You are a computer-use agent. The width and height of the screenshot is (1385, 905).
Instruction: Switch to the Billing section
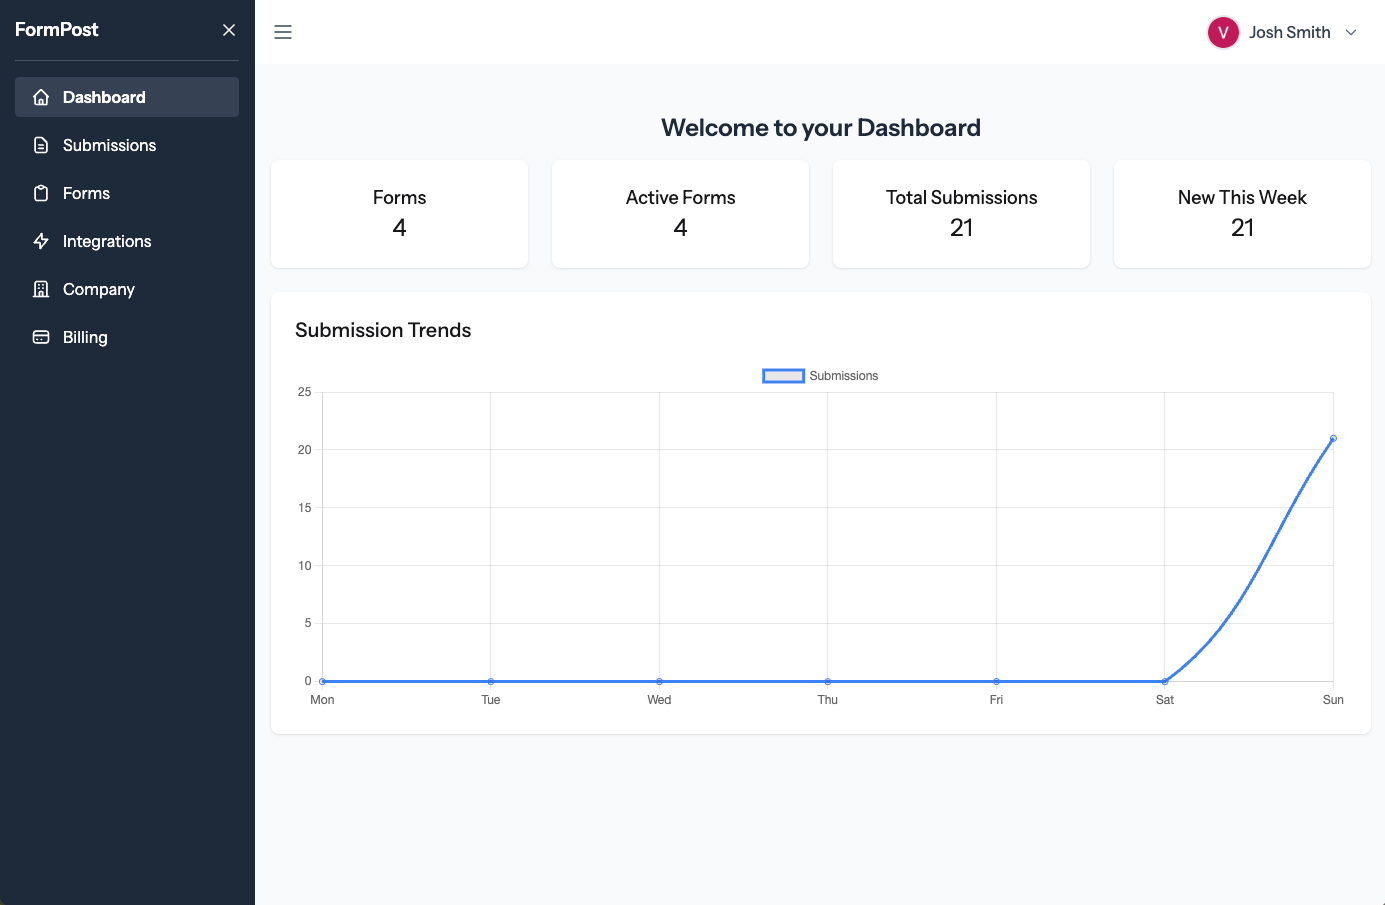84,336
